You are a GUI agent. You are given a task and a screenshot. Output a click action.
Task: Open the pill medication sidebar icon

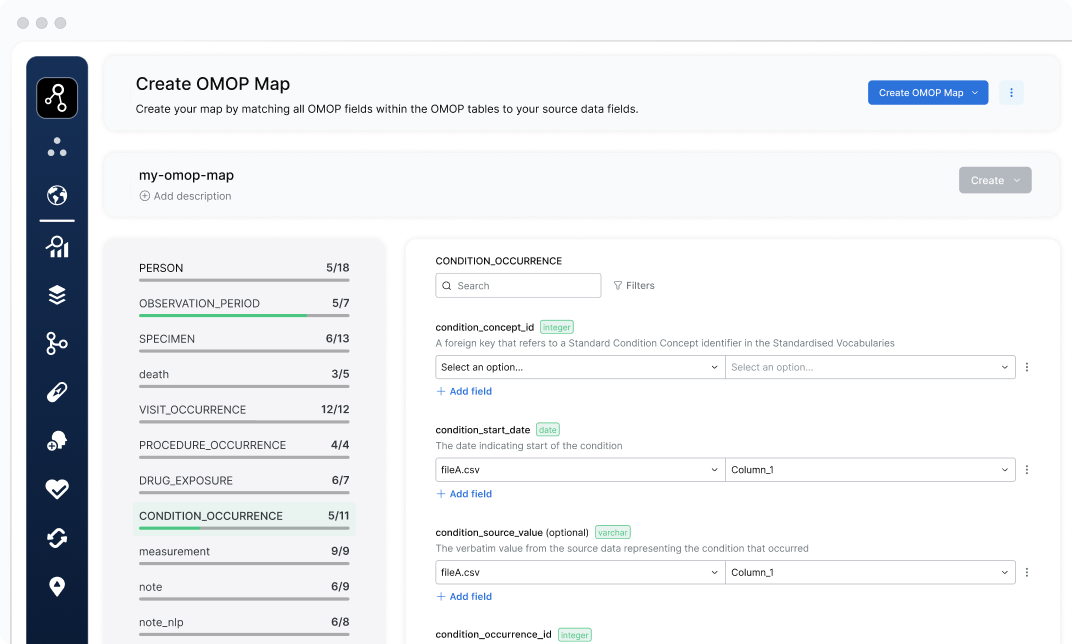[x=57, y=392]
